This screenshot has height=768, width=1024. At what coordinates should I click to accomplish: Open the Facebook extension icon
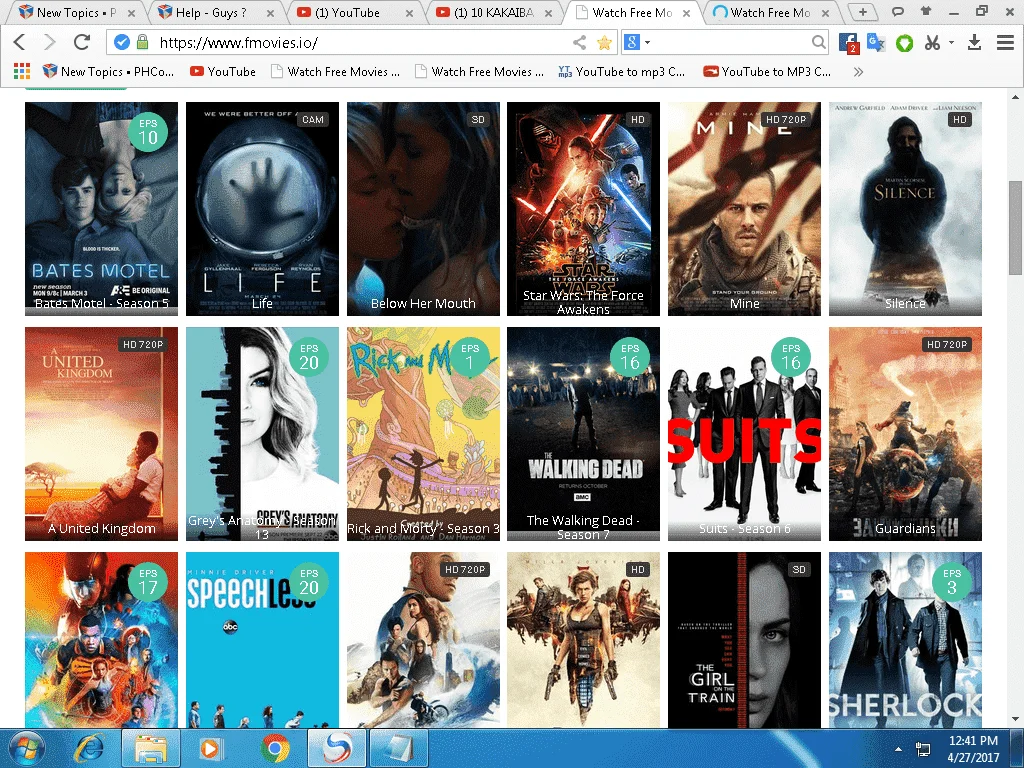click(848, 42)
